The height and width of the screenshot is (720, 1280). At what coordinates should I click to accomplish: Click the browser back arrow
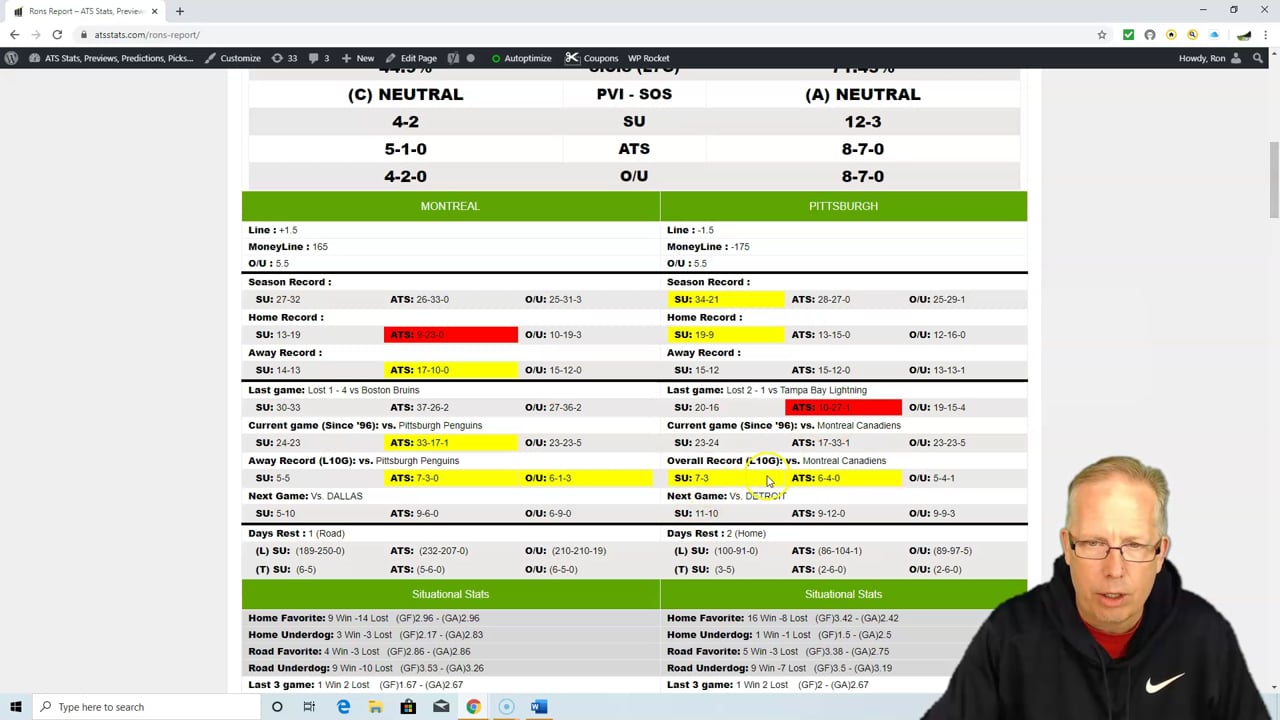pos(15,35)
